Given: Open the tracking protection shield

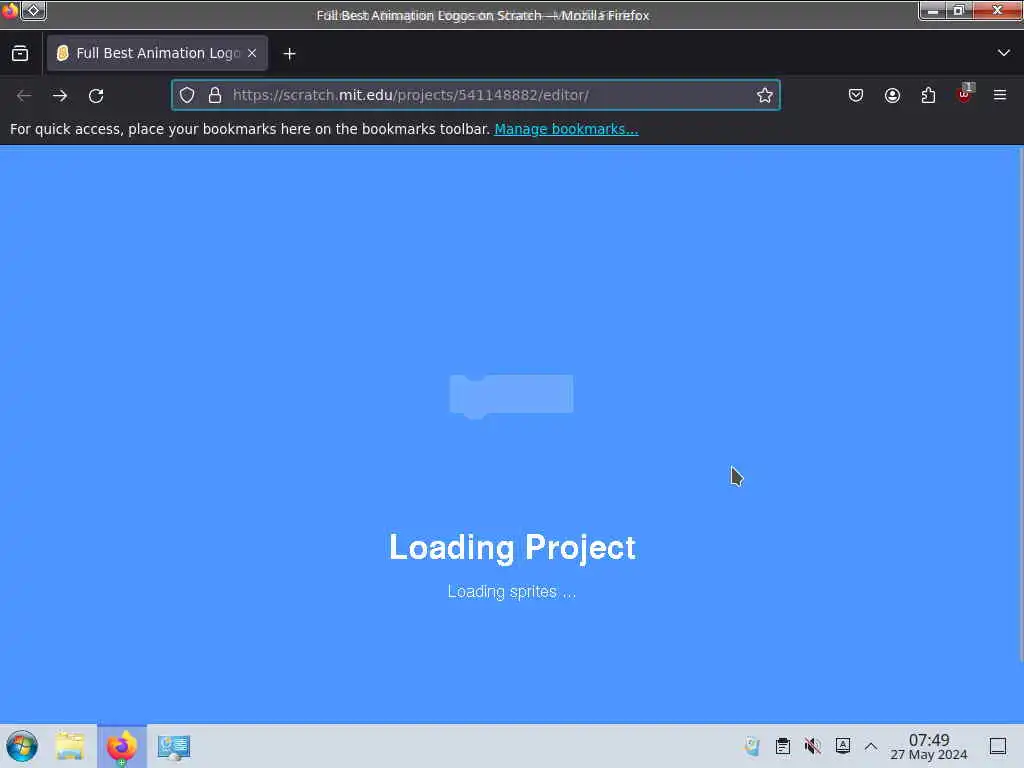Looking at the screenshot, I should pyautogui.click(x=187, y=95).
